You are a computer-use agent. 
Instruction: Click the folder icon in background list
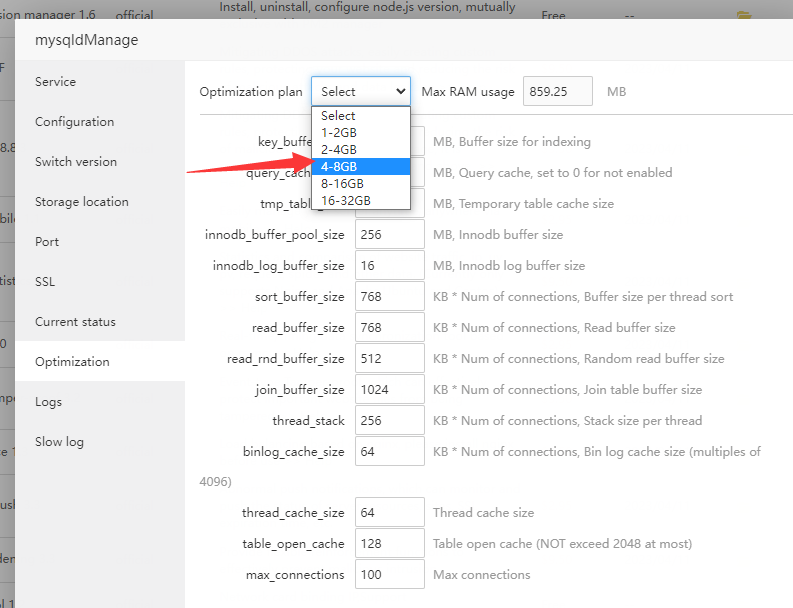pyautogui.click(x=744, y=15)
